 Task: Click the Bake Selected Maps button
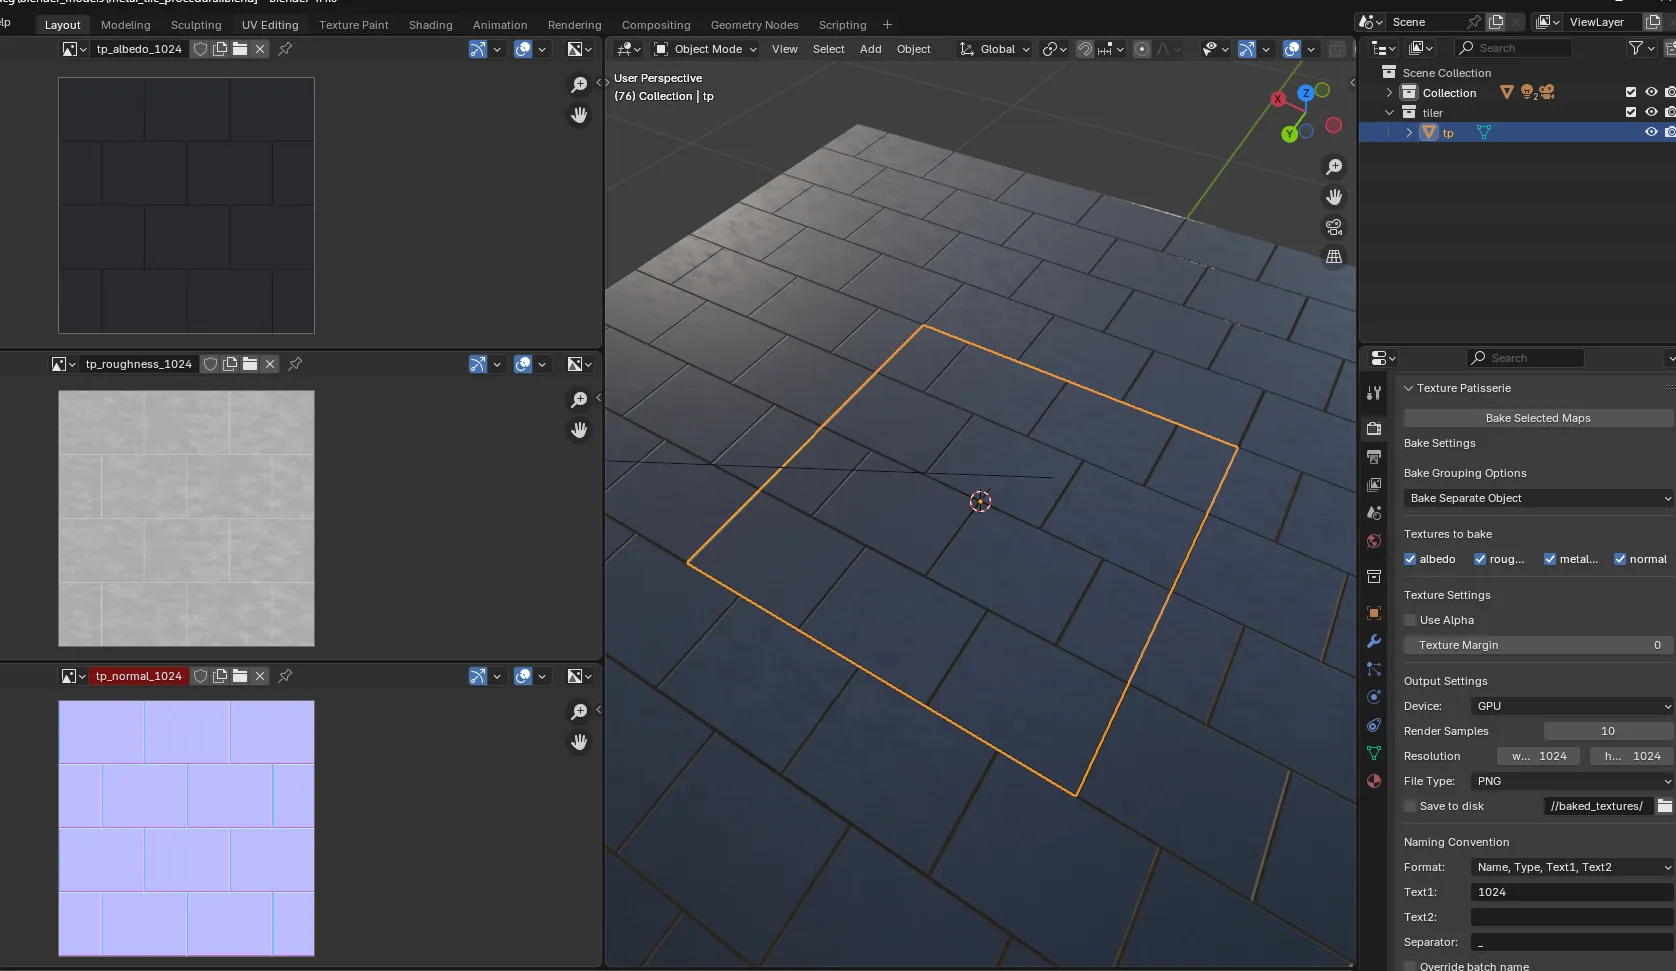pos(1538,418)
